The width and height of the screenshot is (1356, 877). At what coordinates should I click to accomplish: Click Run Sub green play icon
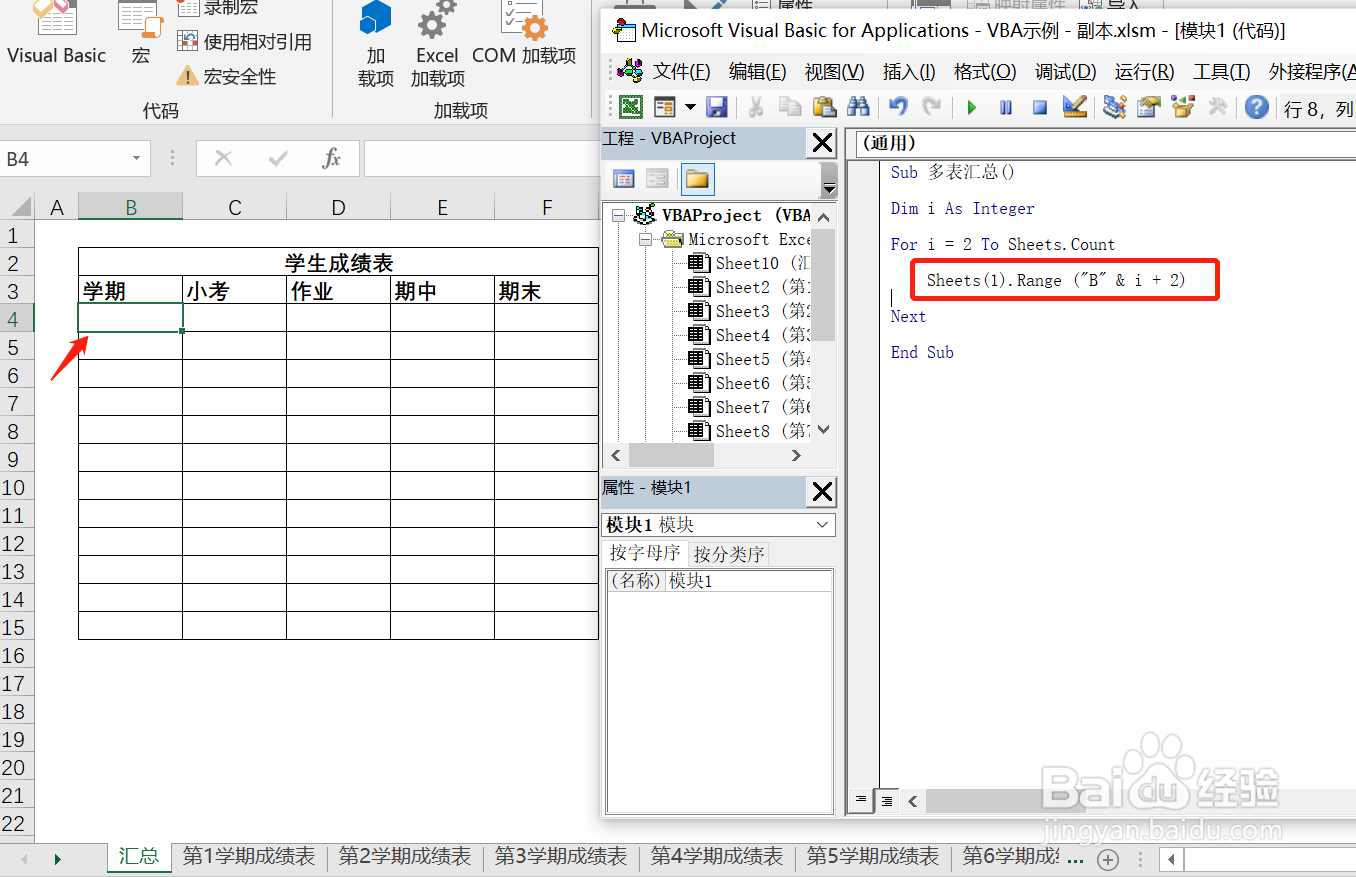(971, 107)
